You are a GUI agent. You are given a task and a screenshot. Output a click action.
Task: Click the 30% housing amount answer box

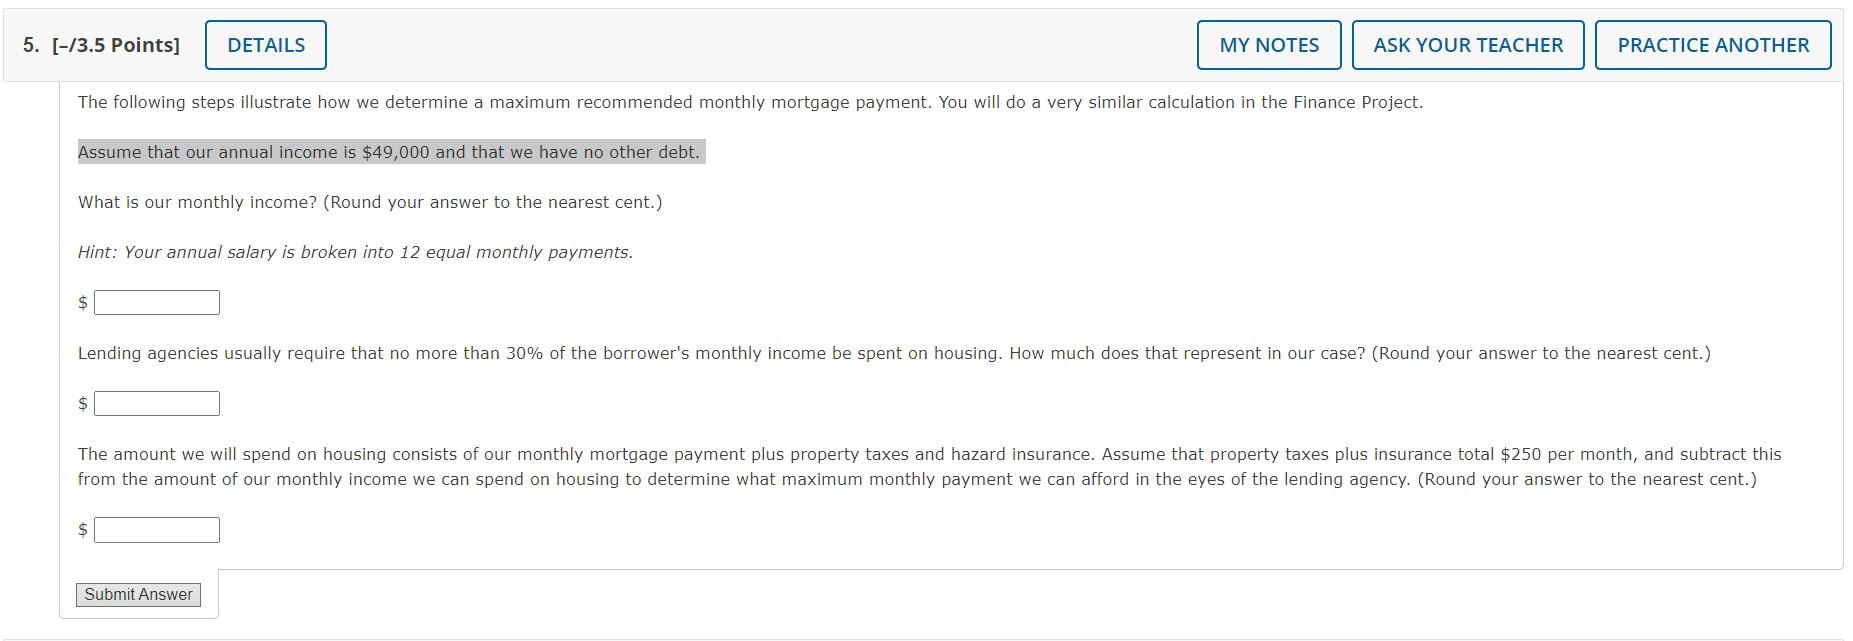155,403
